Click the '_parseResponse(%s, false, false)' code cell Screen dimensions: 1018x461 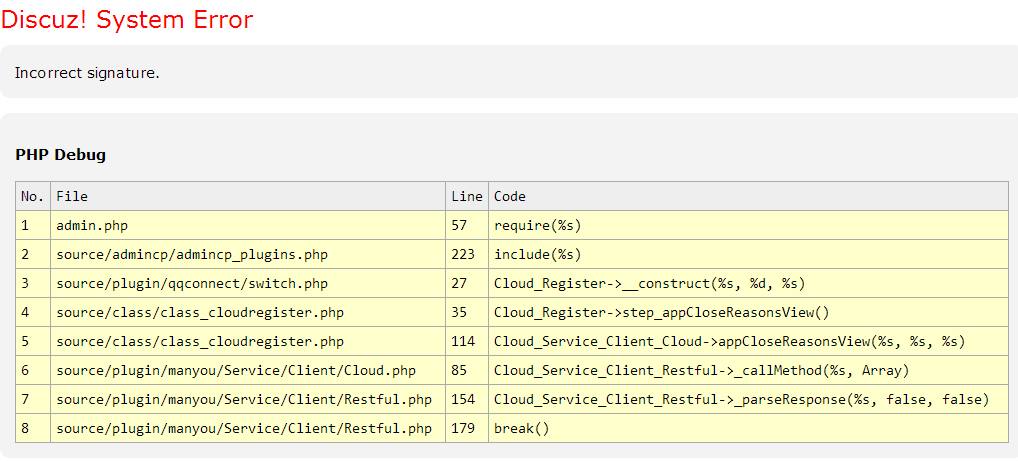click(x=748, y=399)
